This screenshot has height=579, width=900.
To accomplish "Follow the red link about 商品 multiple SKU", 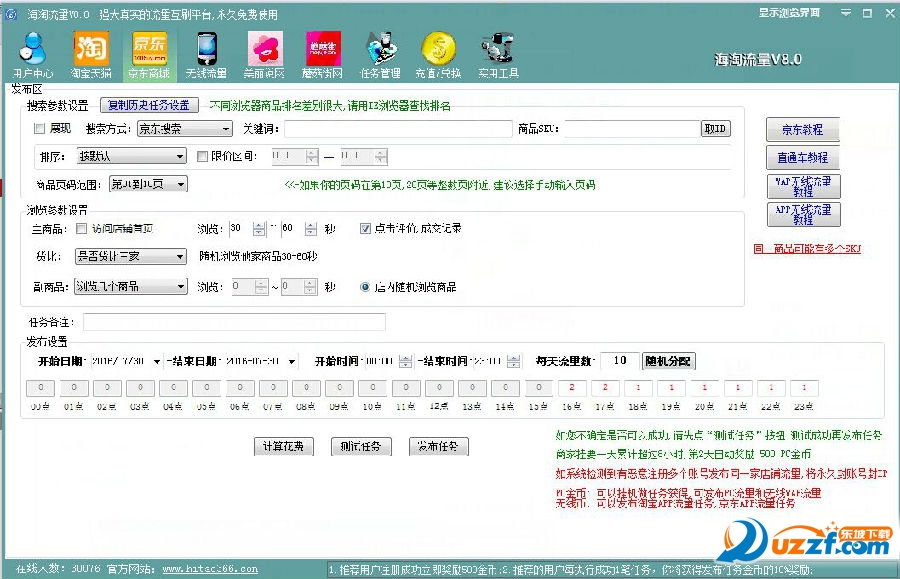I will tap(807, 248).
